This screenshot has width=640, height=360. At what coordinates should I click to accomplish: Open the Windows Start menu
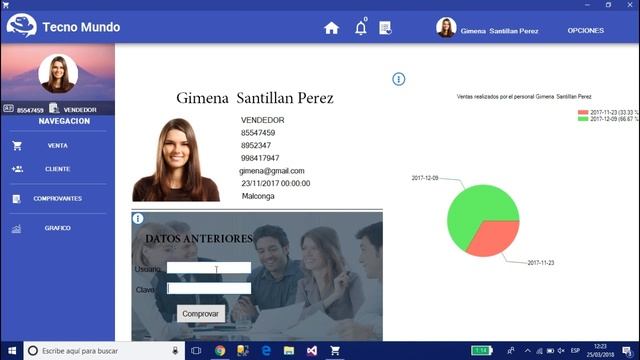pos(12,351)
